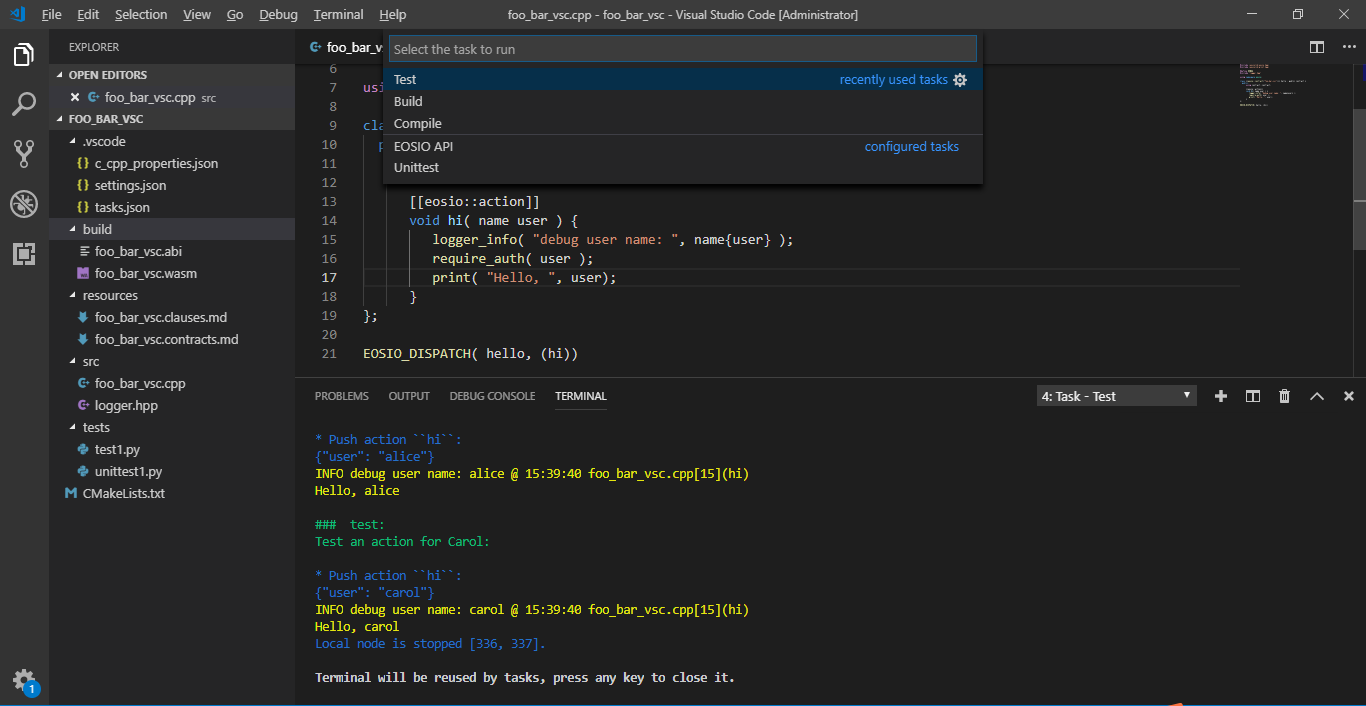
Task: Open foo_bar_vsc.wasm file
Action: tap(172, 273)
